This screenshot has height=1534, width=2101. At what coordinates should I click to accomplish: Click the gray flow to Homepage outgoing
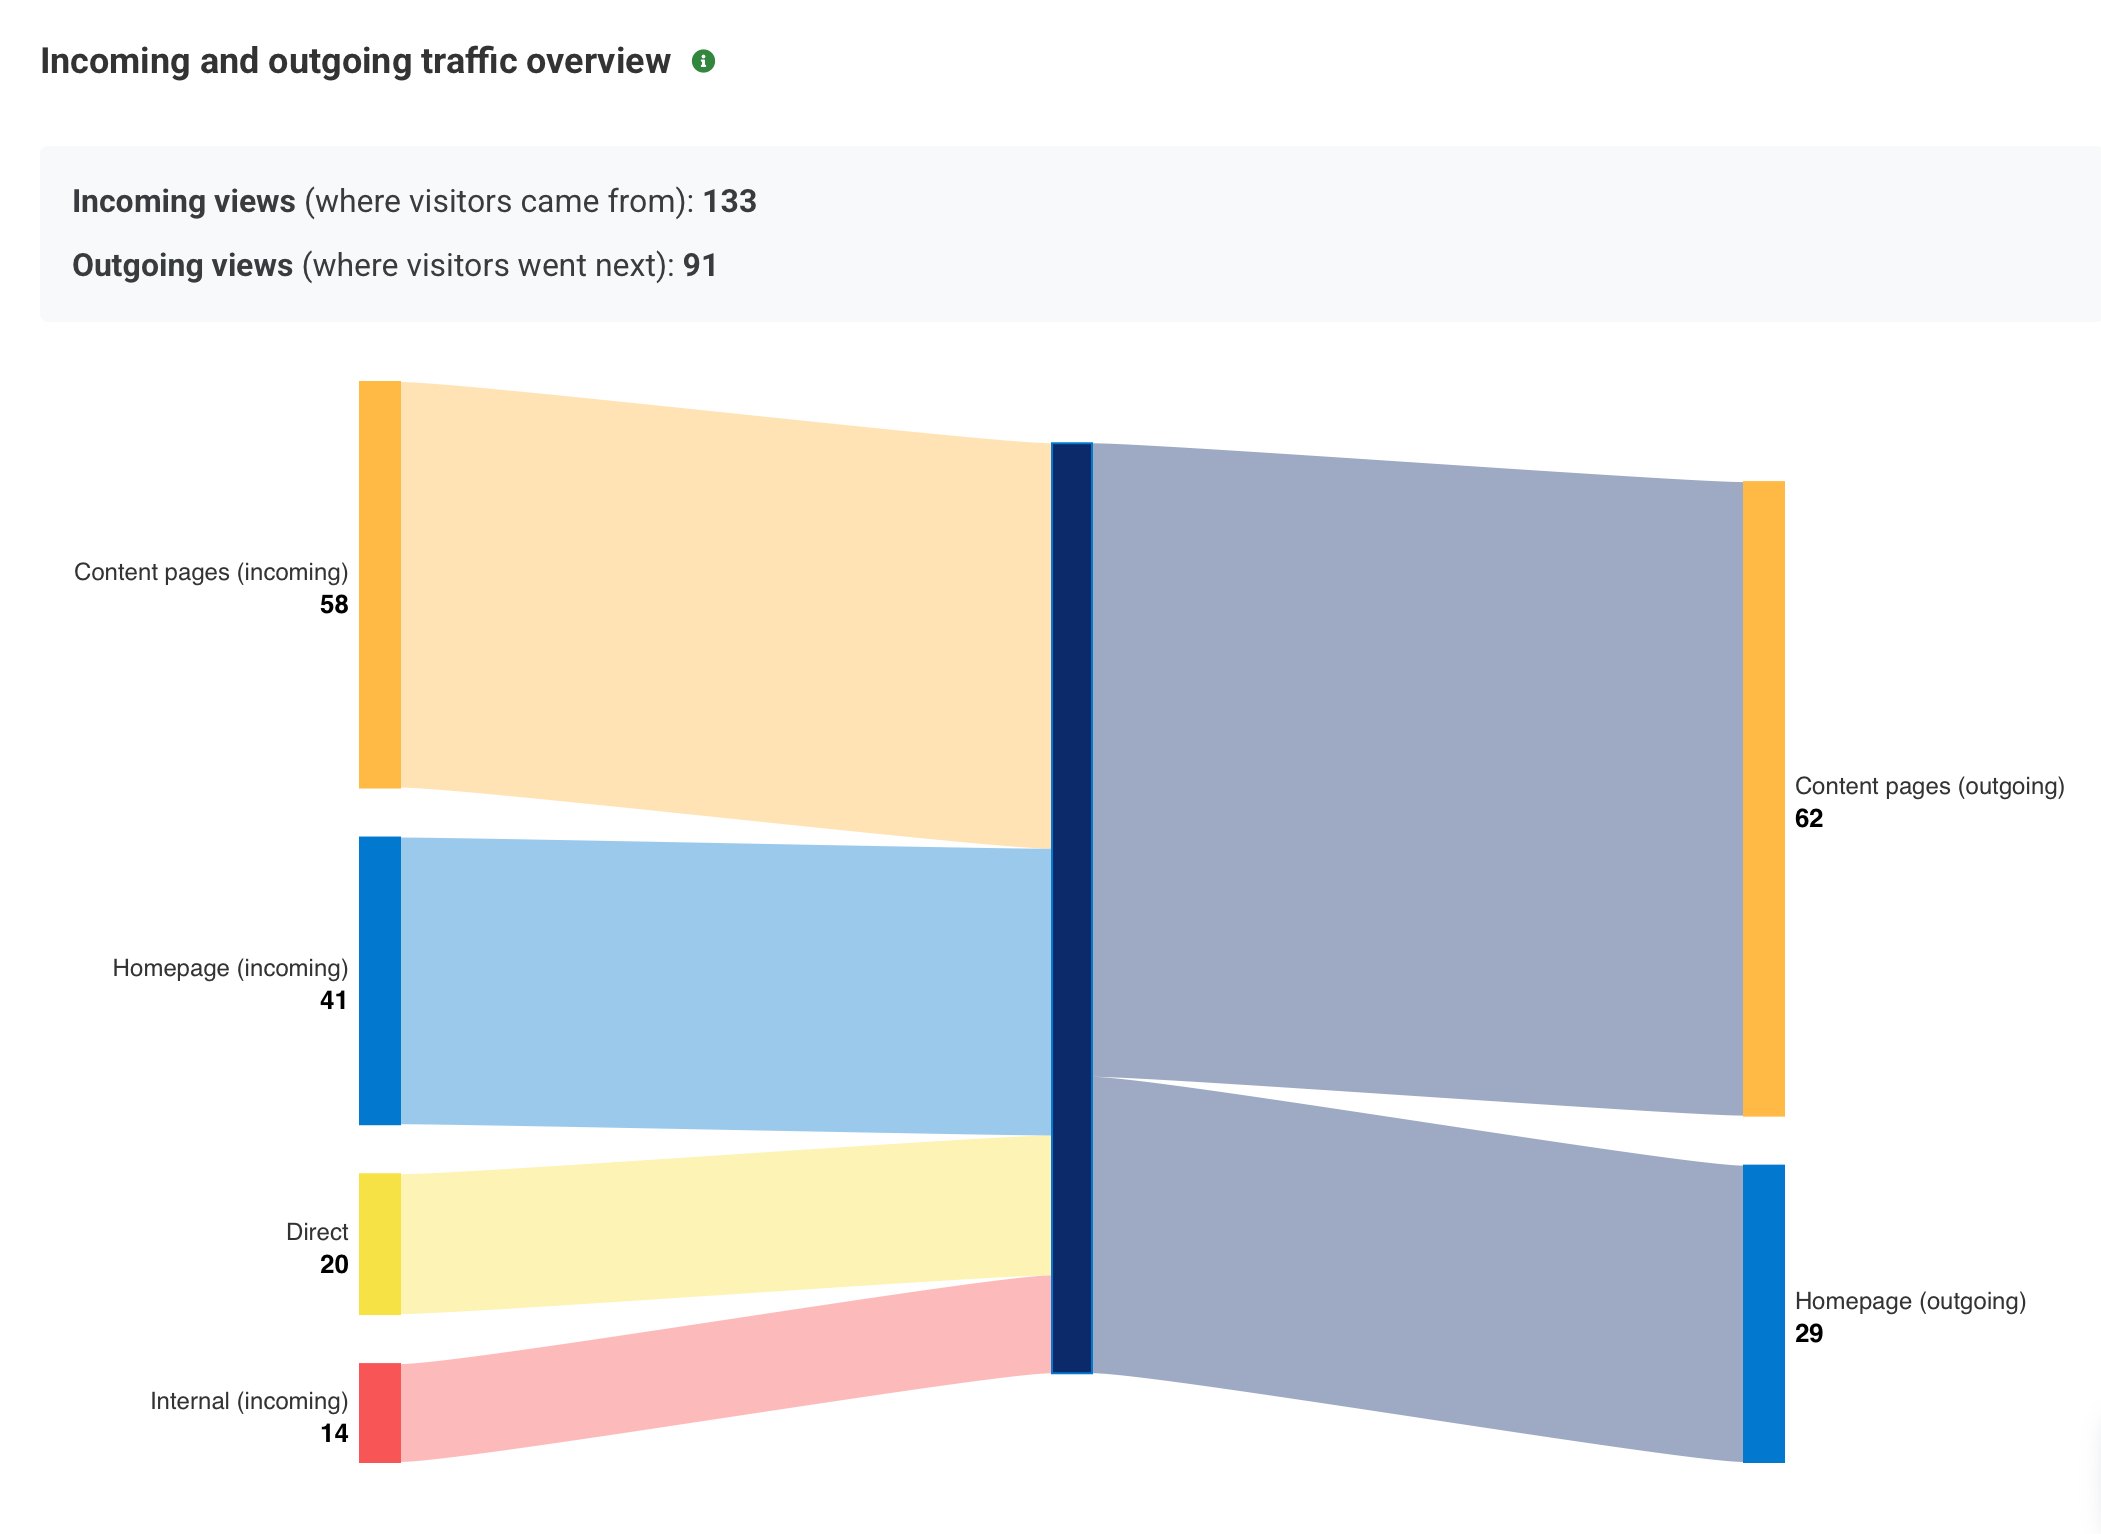tap(1417, 1270)
